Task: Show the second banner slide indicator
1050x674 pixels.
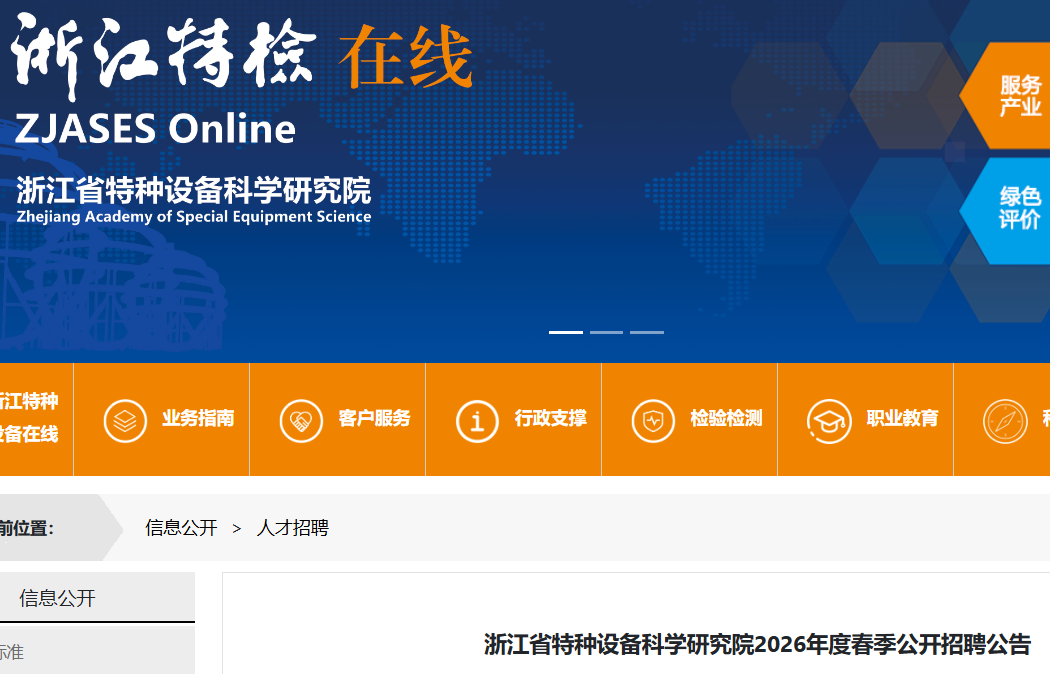Action: [607, 332]
